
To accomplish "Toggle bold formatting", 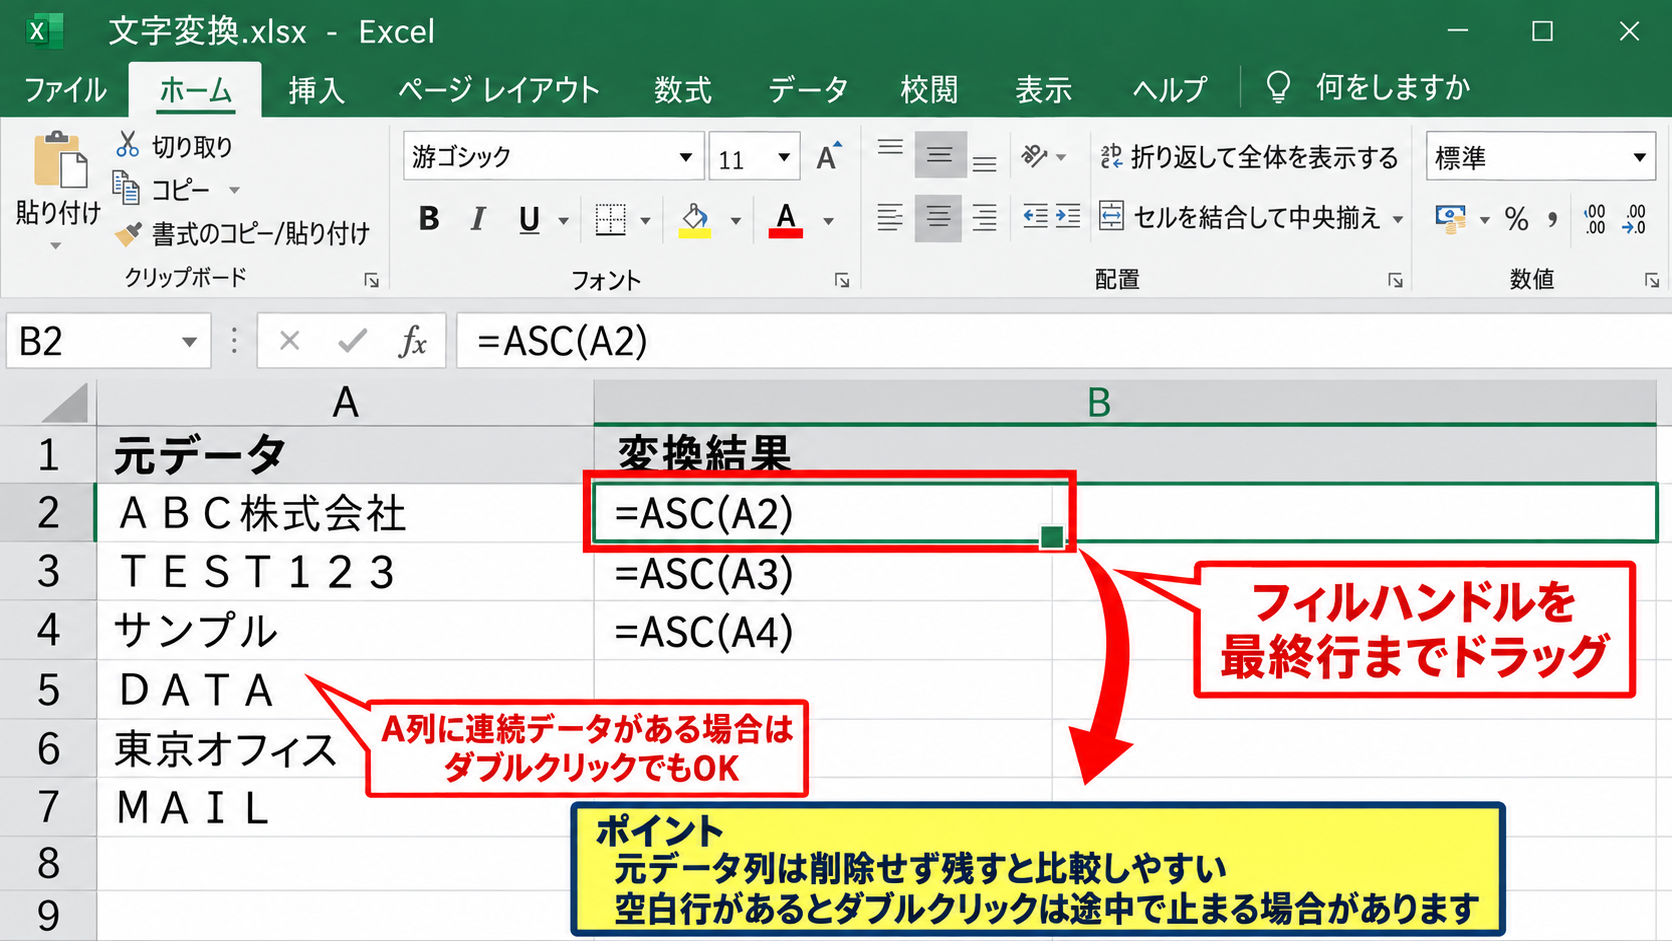I will coord(429,218).
